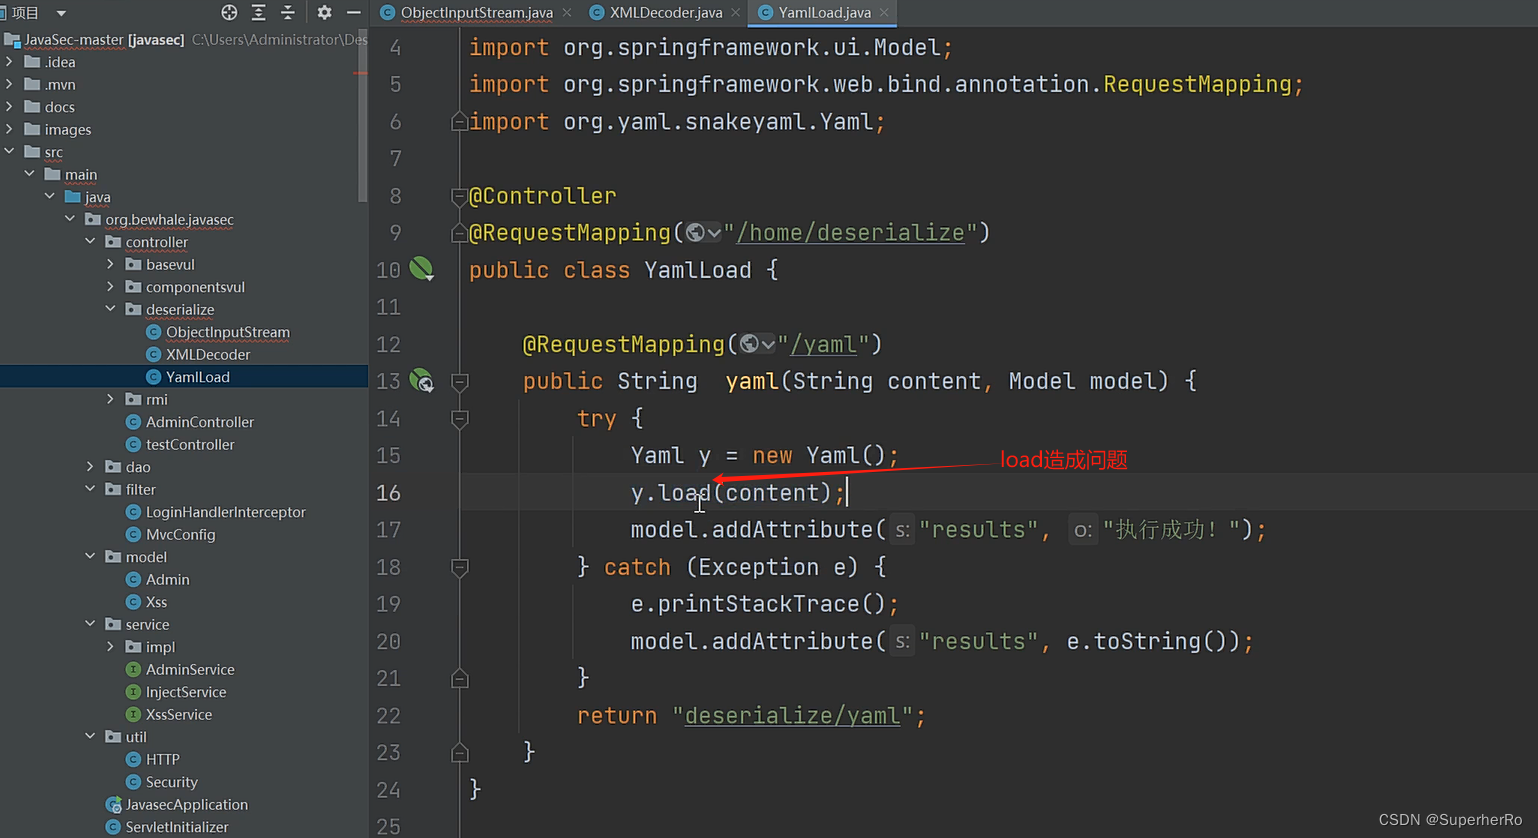Expand the docs folder
Viewport: 1538px width, 838px height.
10,107
